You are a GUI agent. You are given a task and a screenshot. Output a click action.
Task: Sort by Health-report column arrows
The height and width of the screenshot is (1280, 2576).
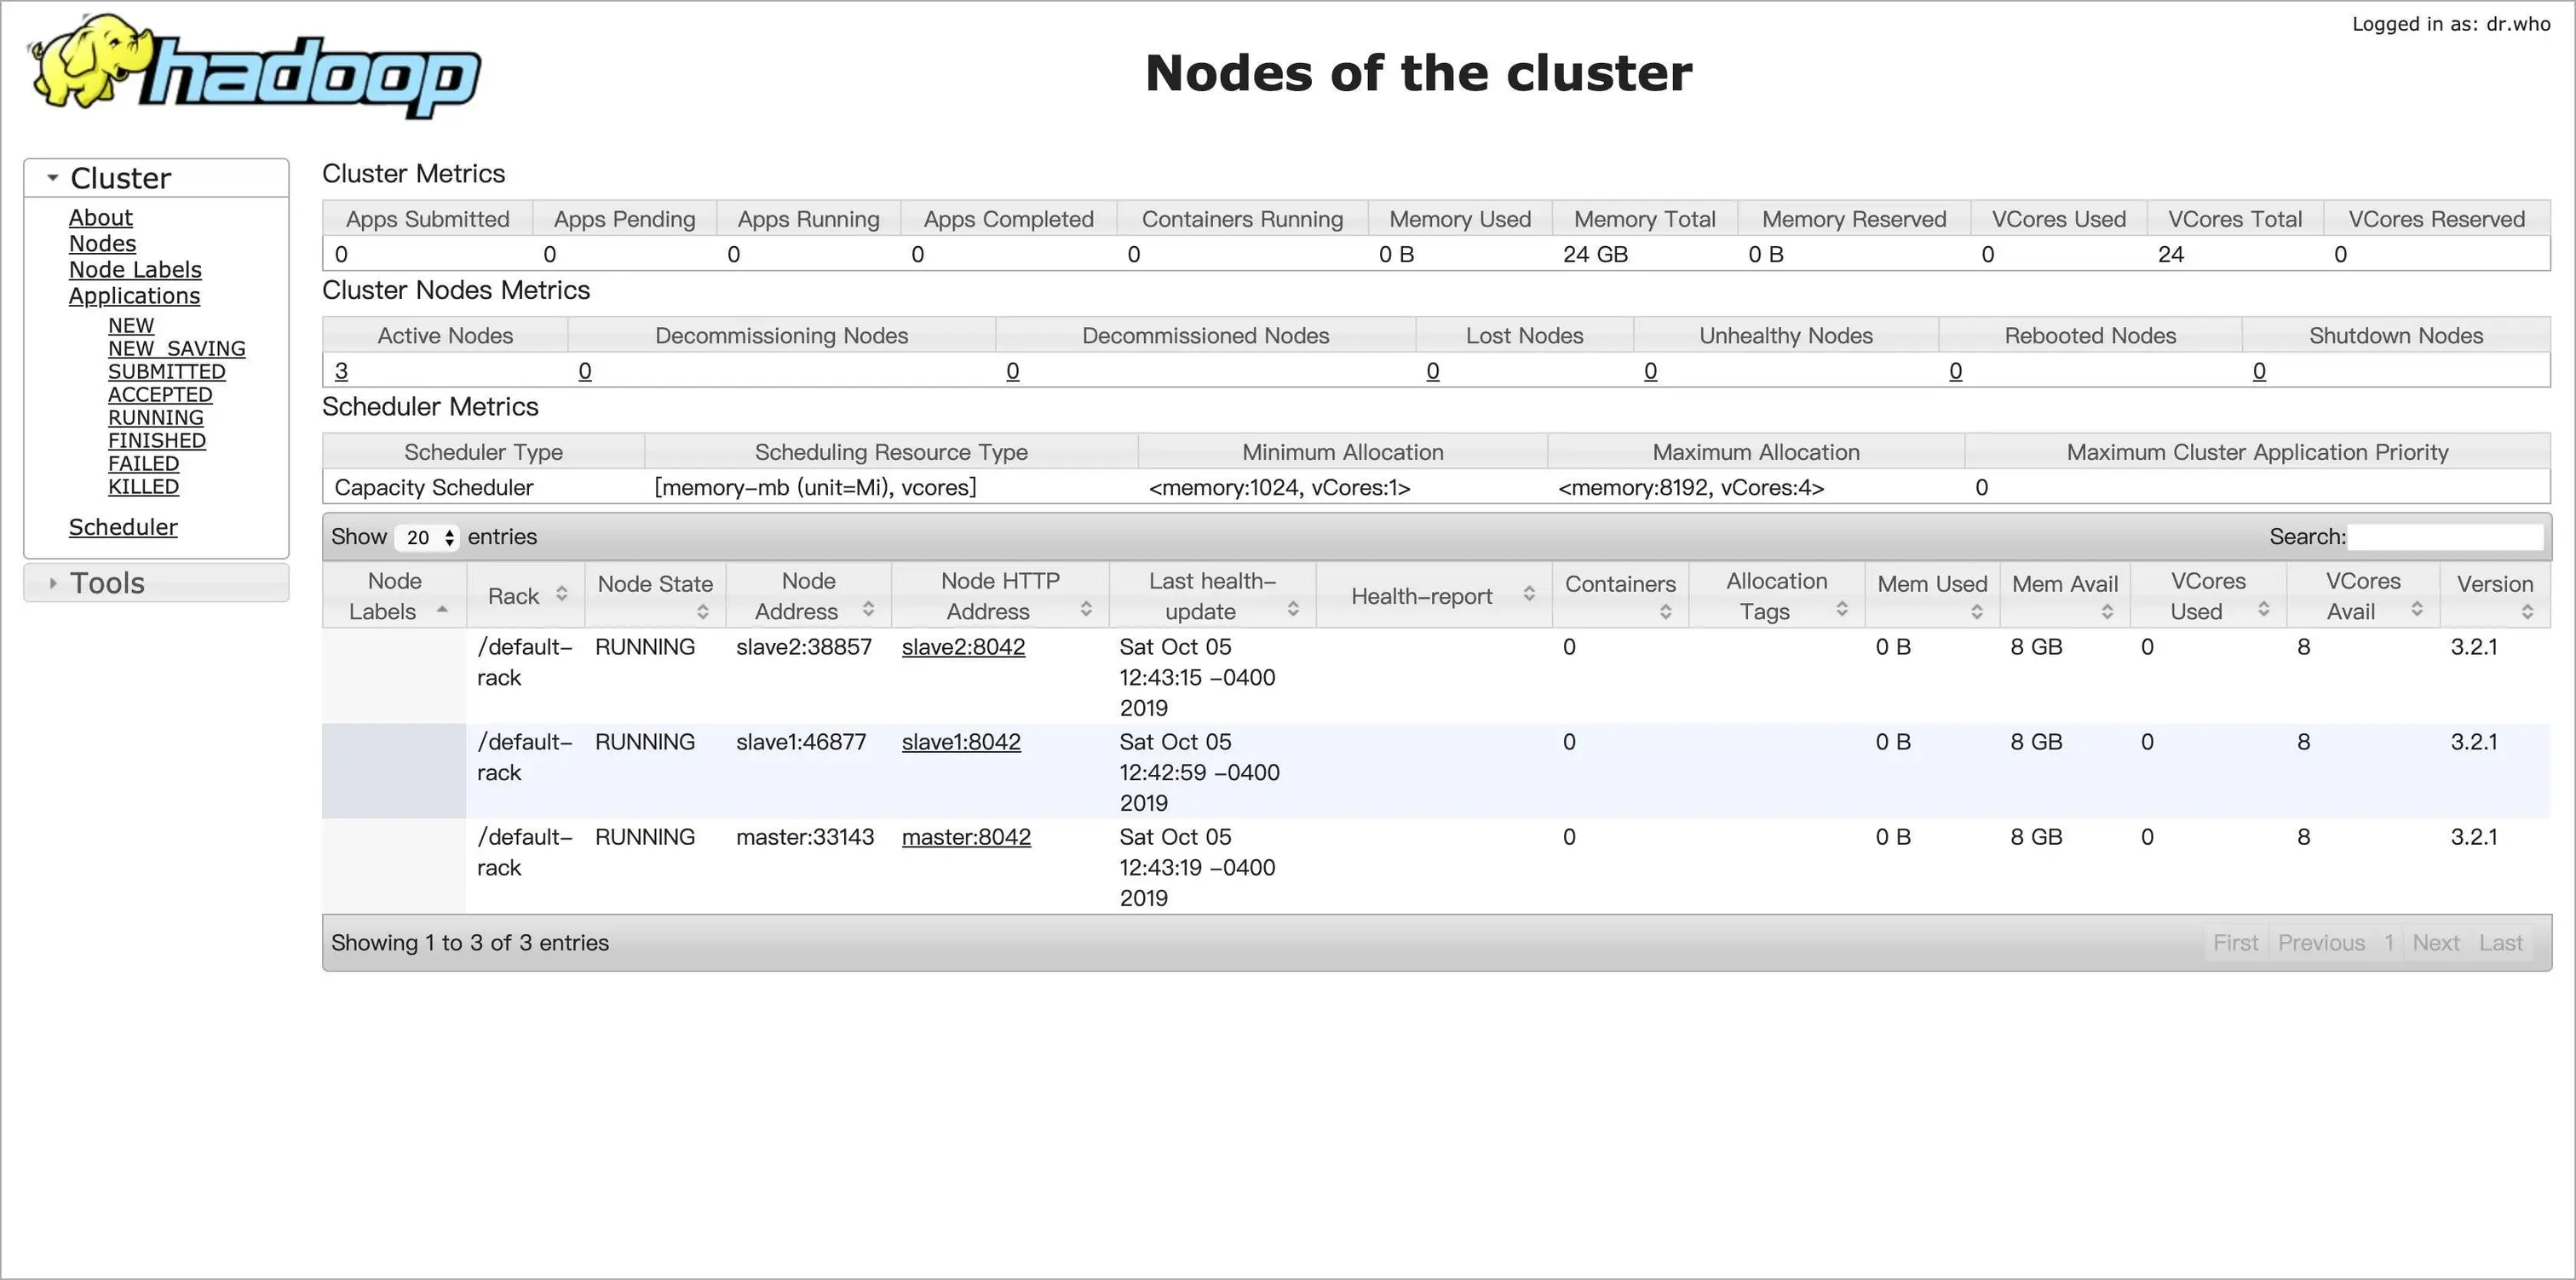pyautogui.click(x=1529, y=594)
